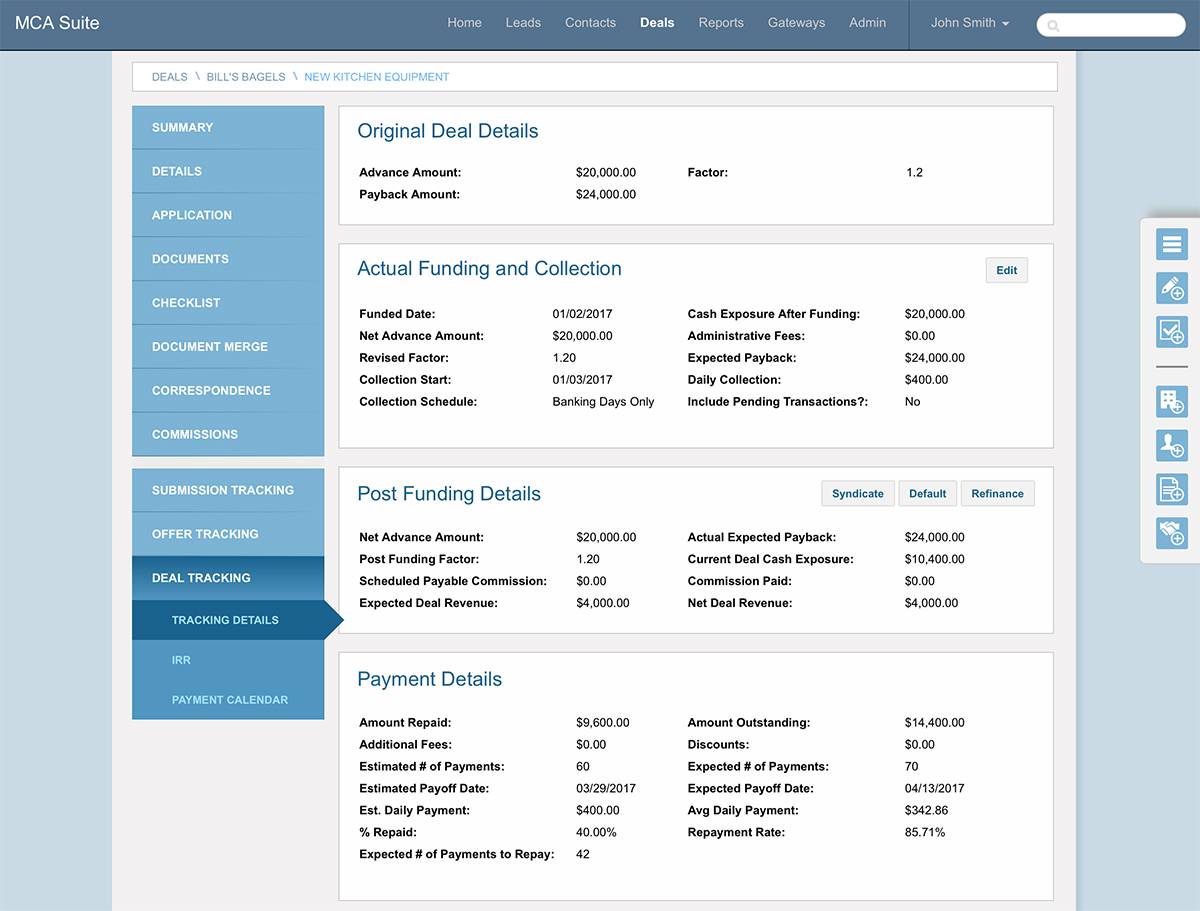Open the APPLICATION sidebar tab
Image resolution: width=1200 pixels, height=911 pixels.
coord(228,215)
